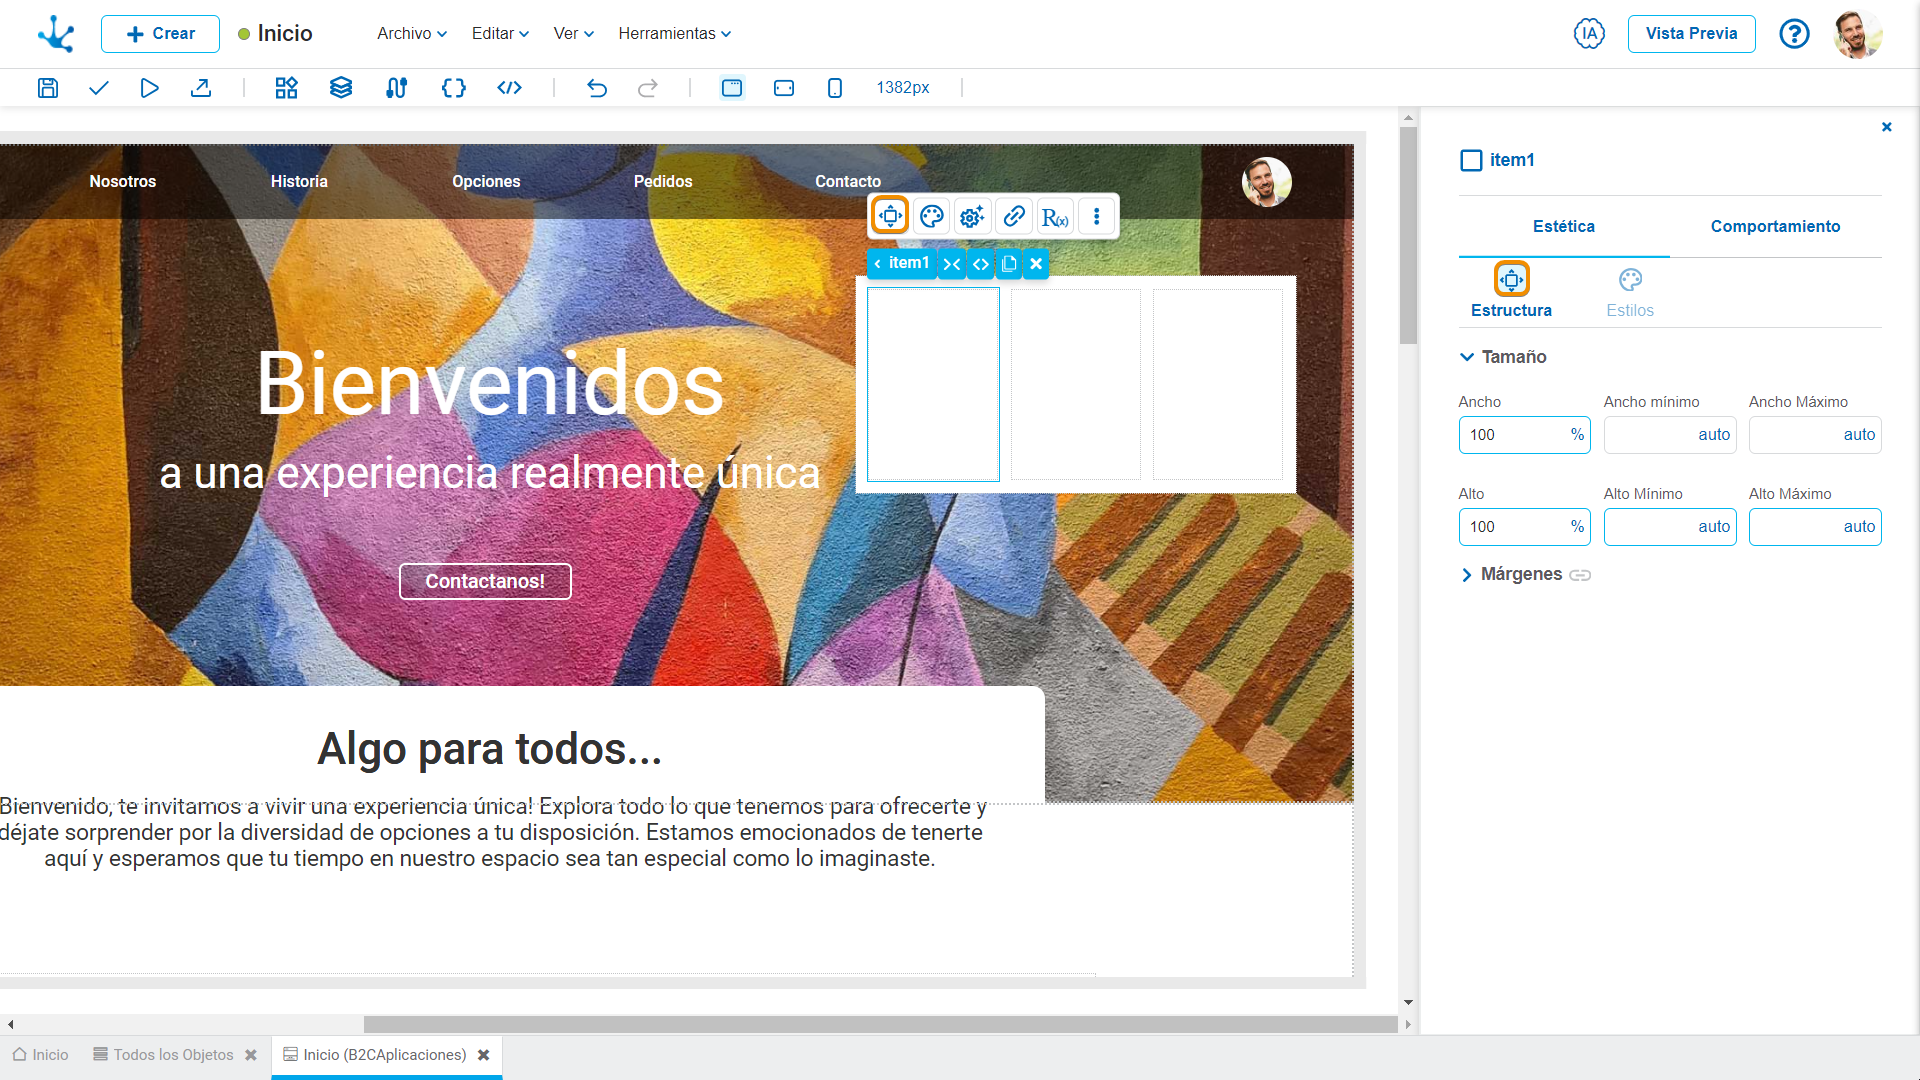Click the export/publish arrow icon

click(x=201, y=88)
